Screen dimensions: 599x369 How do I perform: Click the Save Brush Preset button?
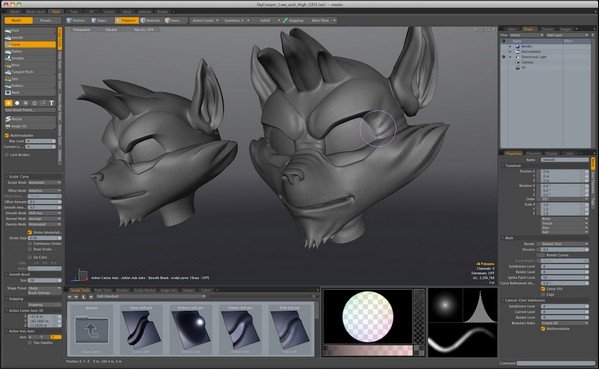[30, 110]
